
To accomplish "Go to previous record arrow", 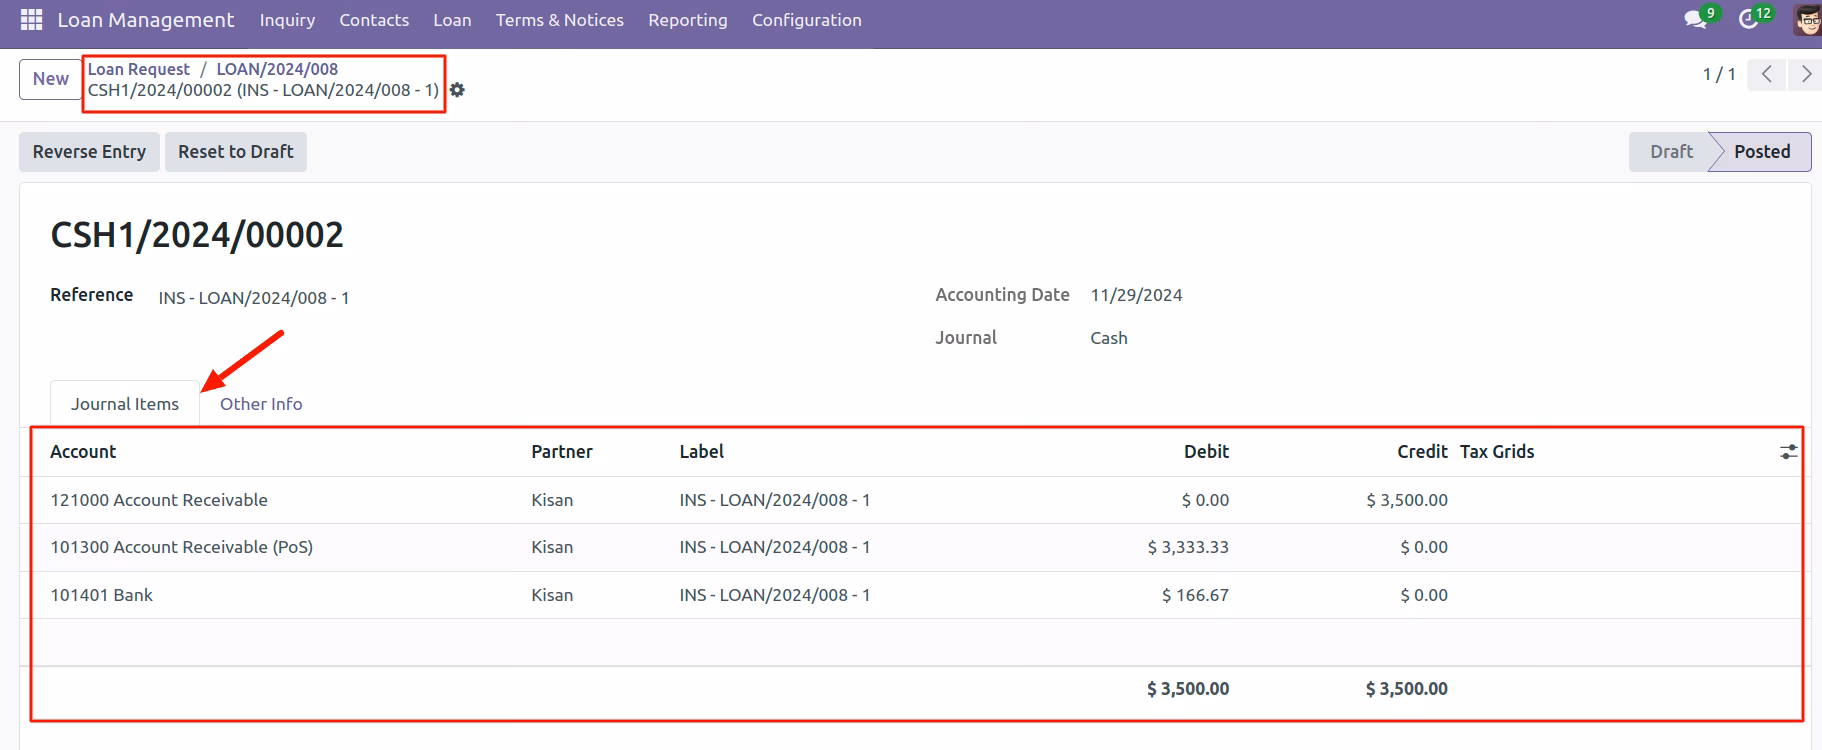I will [x=1767, y=74].
